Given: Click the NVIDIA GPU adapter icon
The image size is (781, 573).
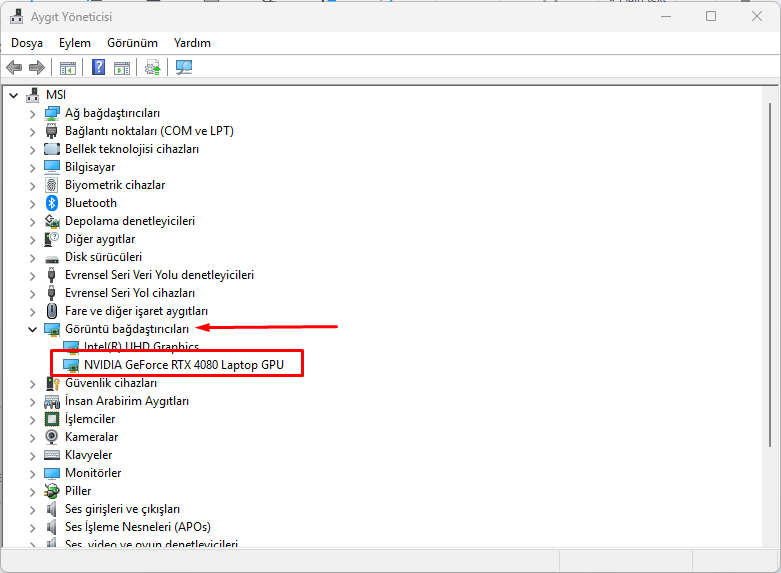Looking at the screenshot, I should pyautogui.click(x=71, y=365).
